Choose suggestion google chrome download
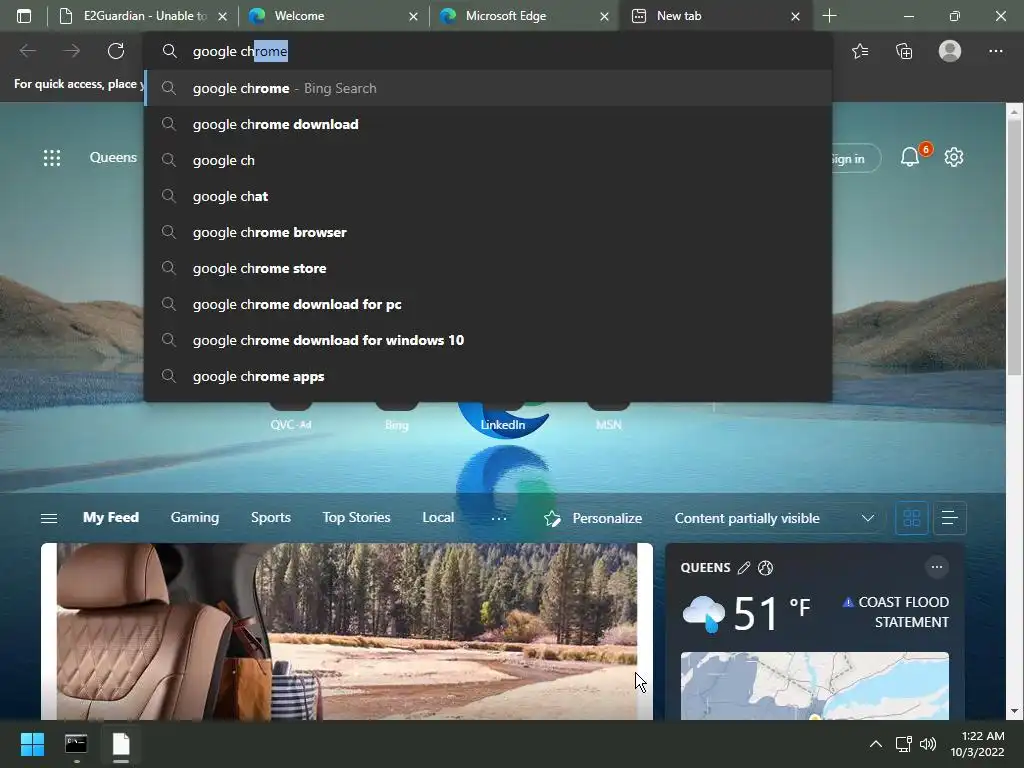 click(488, 124)
